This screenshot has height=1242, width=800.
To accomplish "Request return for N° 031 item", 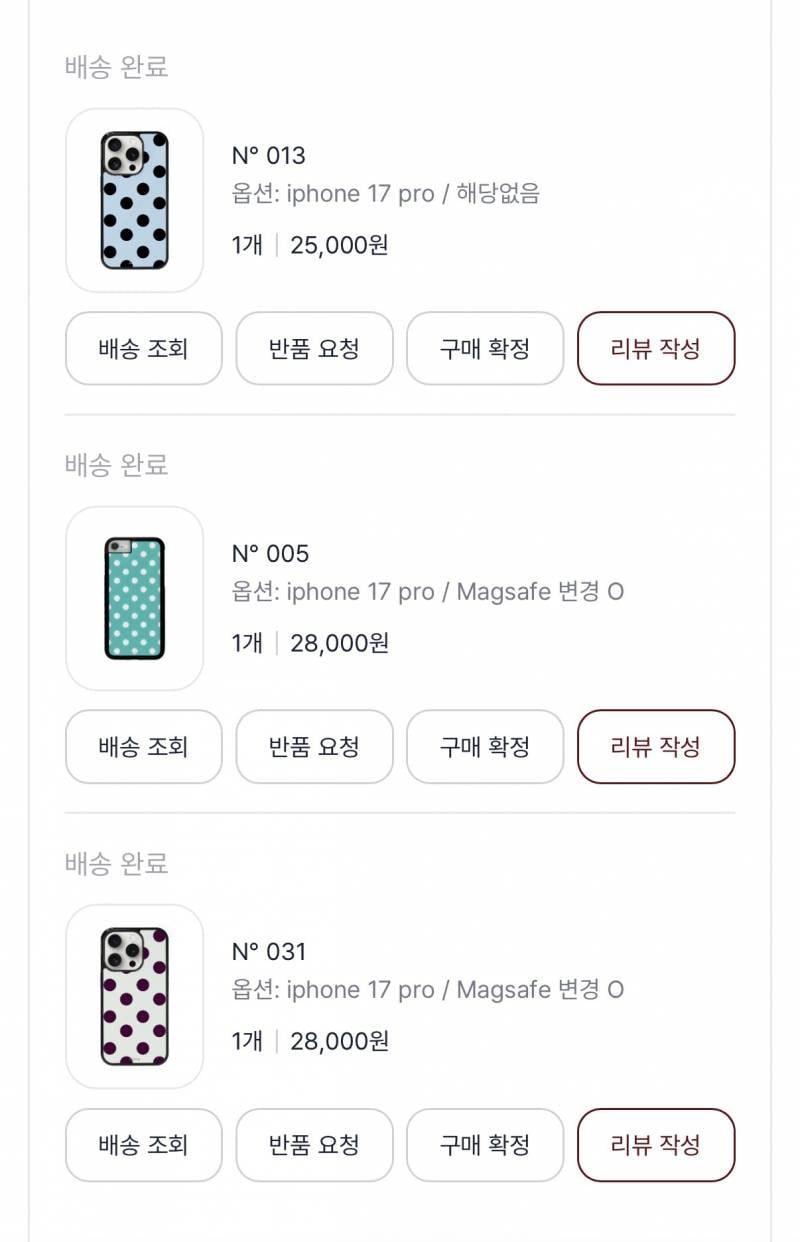I will point(314,1144).
